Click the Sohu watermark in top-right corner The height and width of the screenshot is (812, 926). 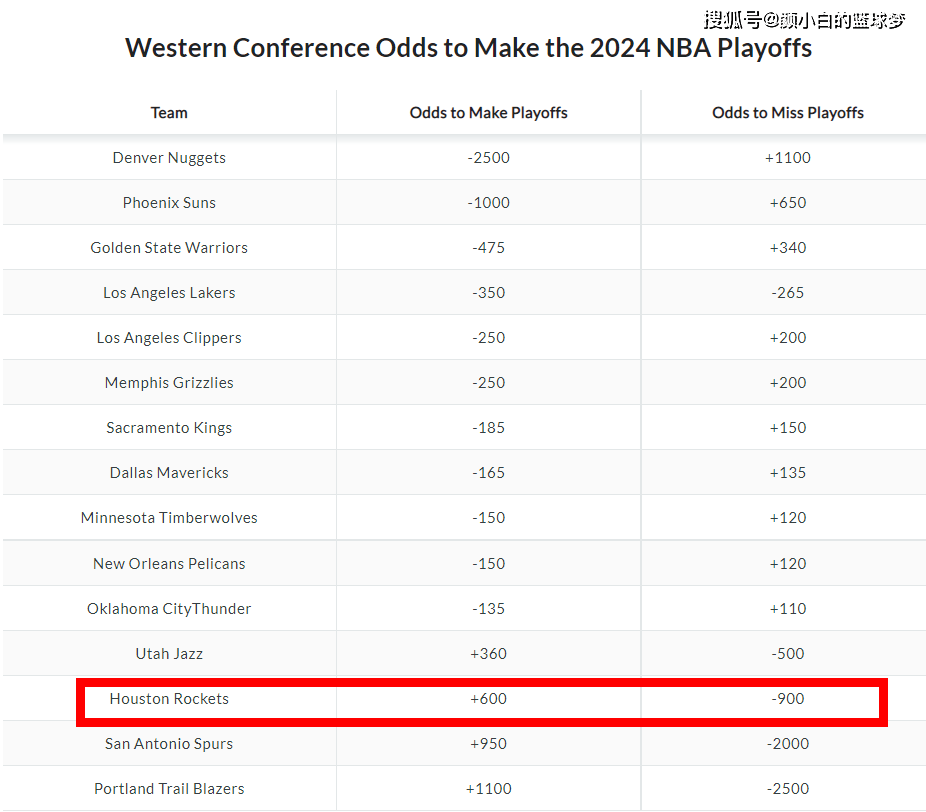[x=804, y=19]
